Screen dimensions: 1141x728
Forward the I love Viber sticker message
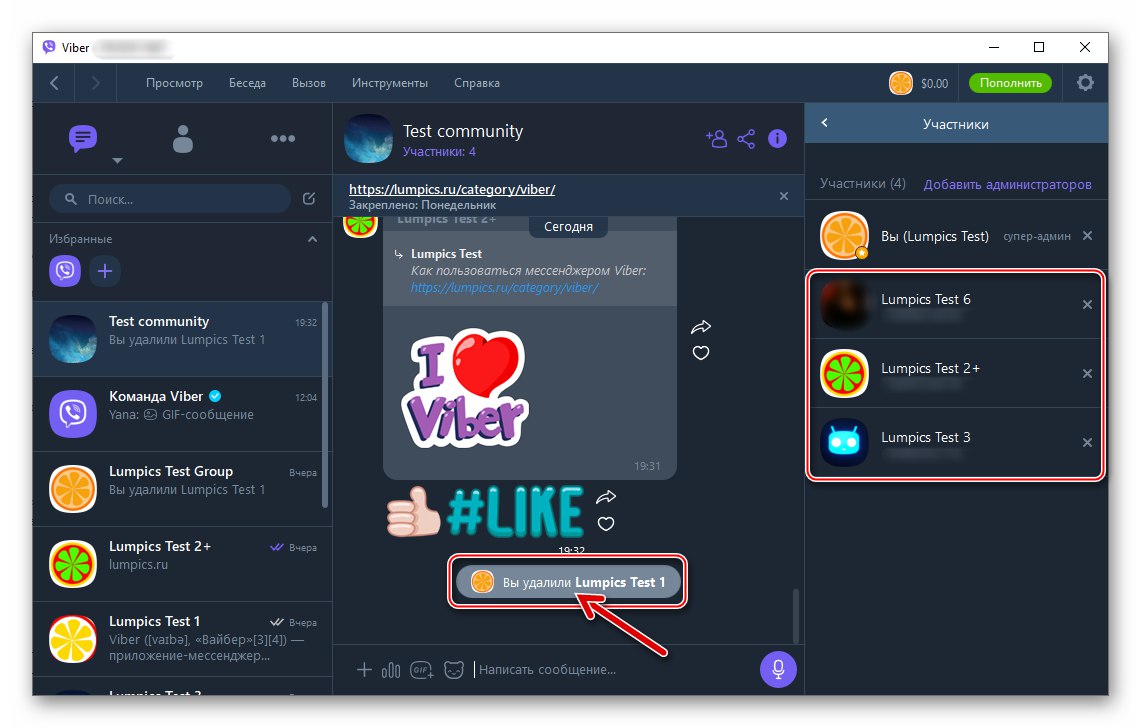pos(701,327)
